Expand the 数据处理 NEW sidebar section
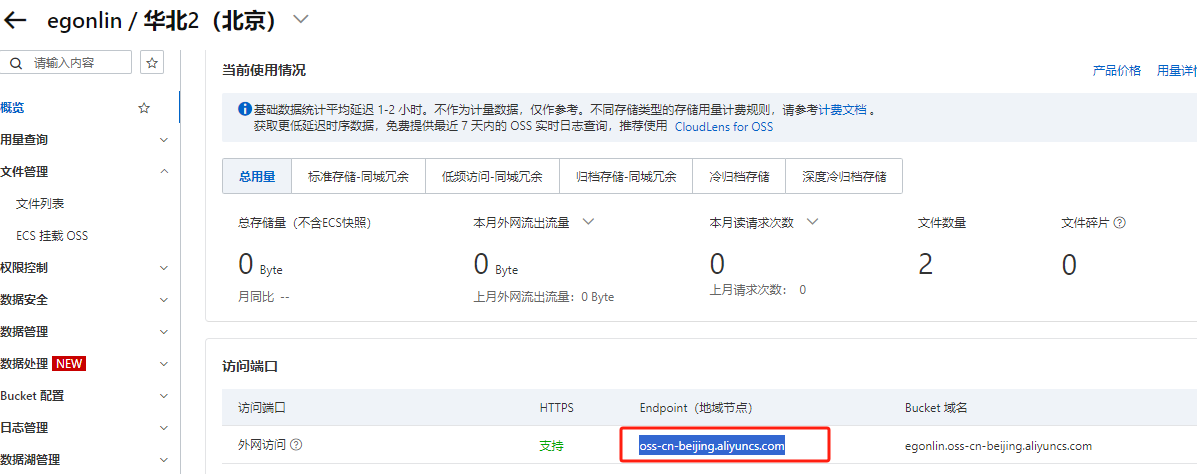Viewport: 1197px width, 474px height. (164, 364)
